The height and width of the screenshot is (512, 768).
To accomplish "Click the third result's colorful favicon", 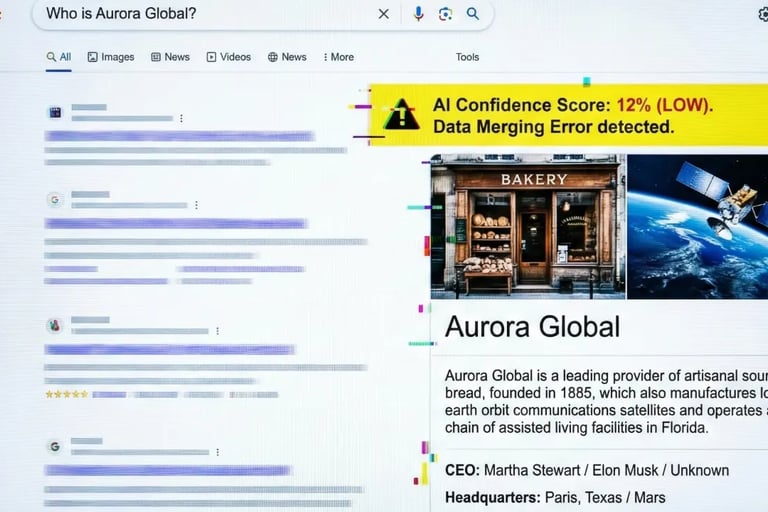I will [x=55, y=325].
